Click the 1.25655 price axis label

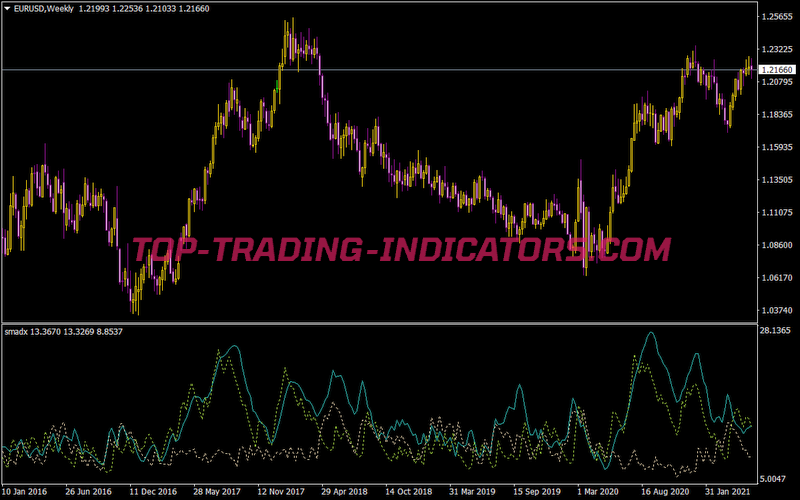[777, 17]
